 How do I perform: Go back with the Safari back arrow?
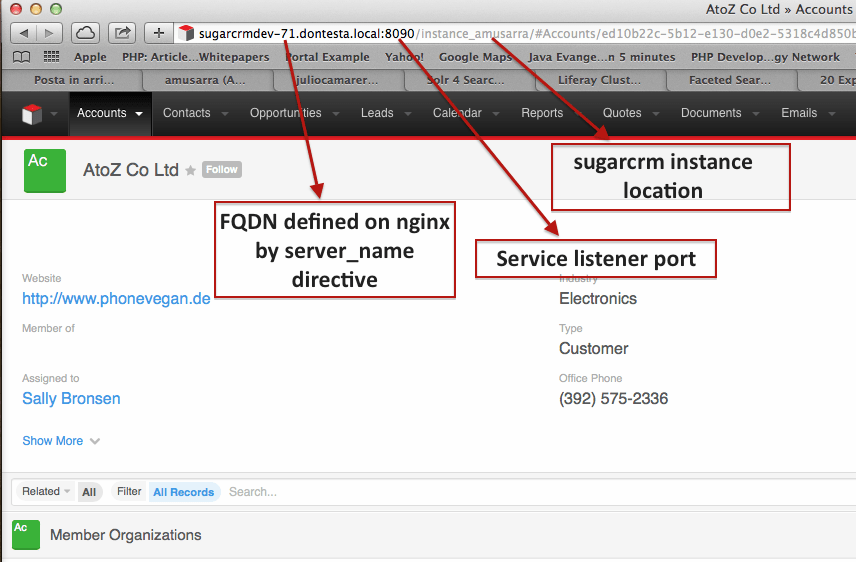23,33
